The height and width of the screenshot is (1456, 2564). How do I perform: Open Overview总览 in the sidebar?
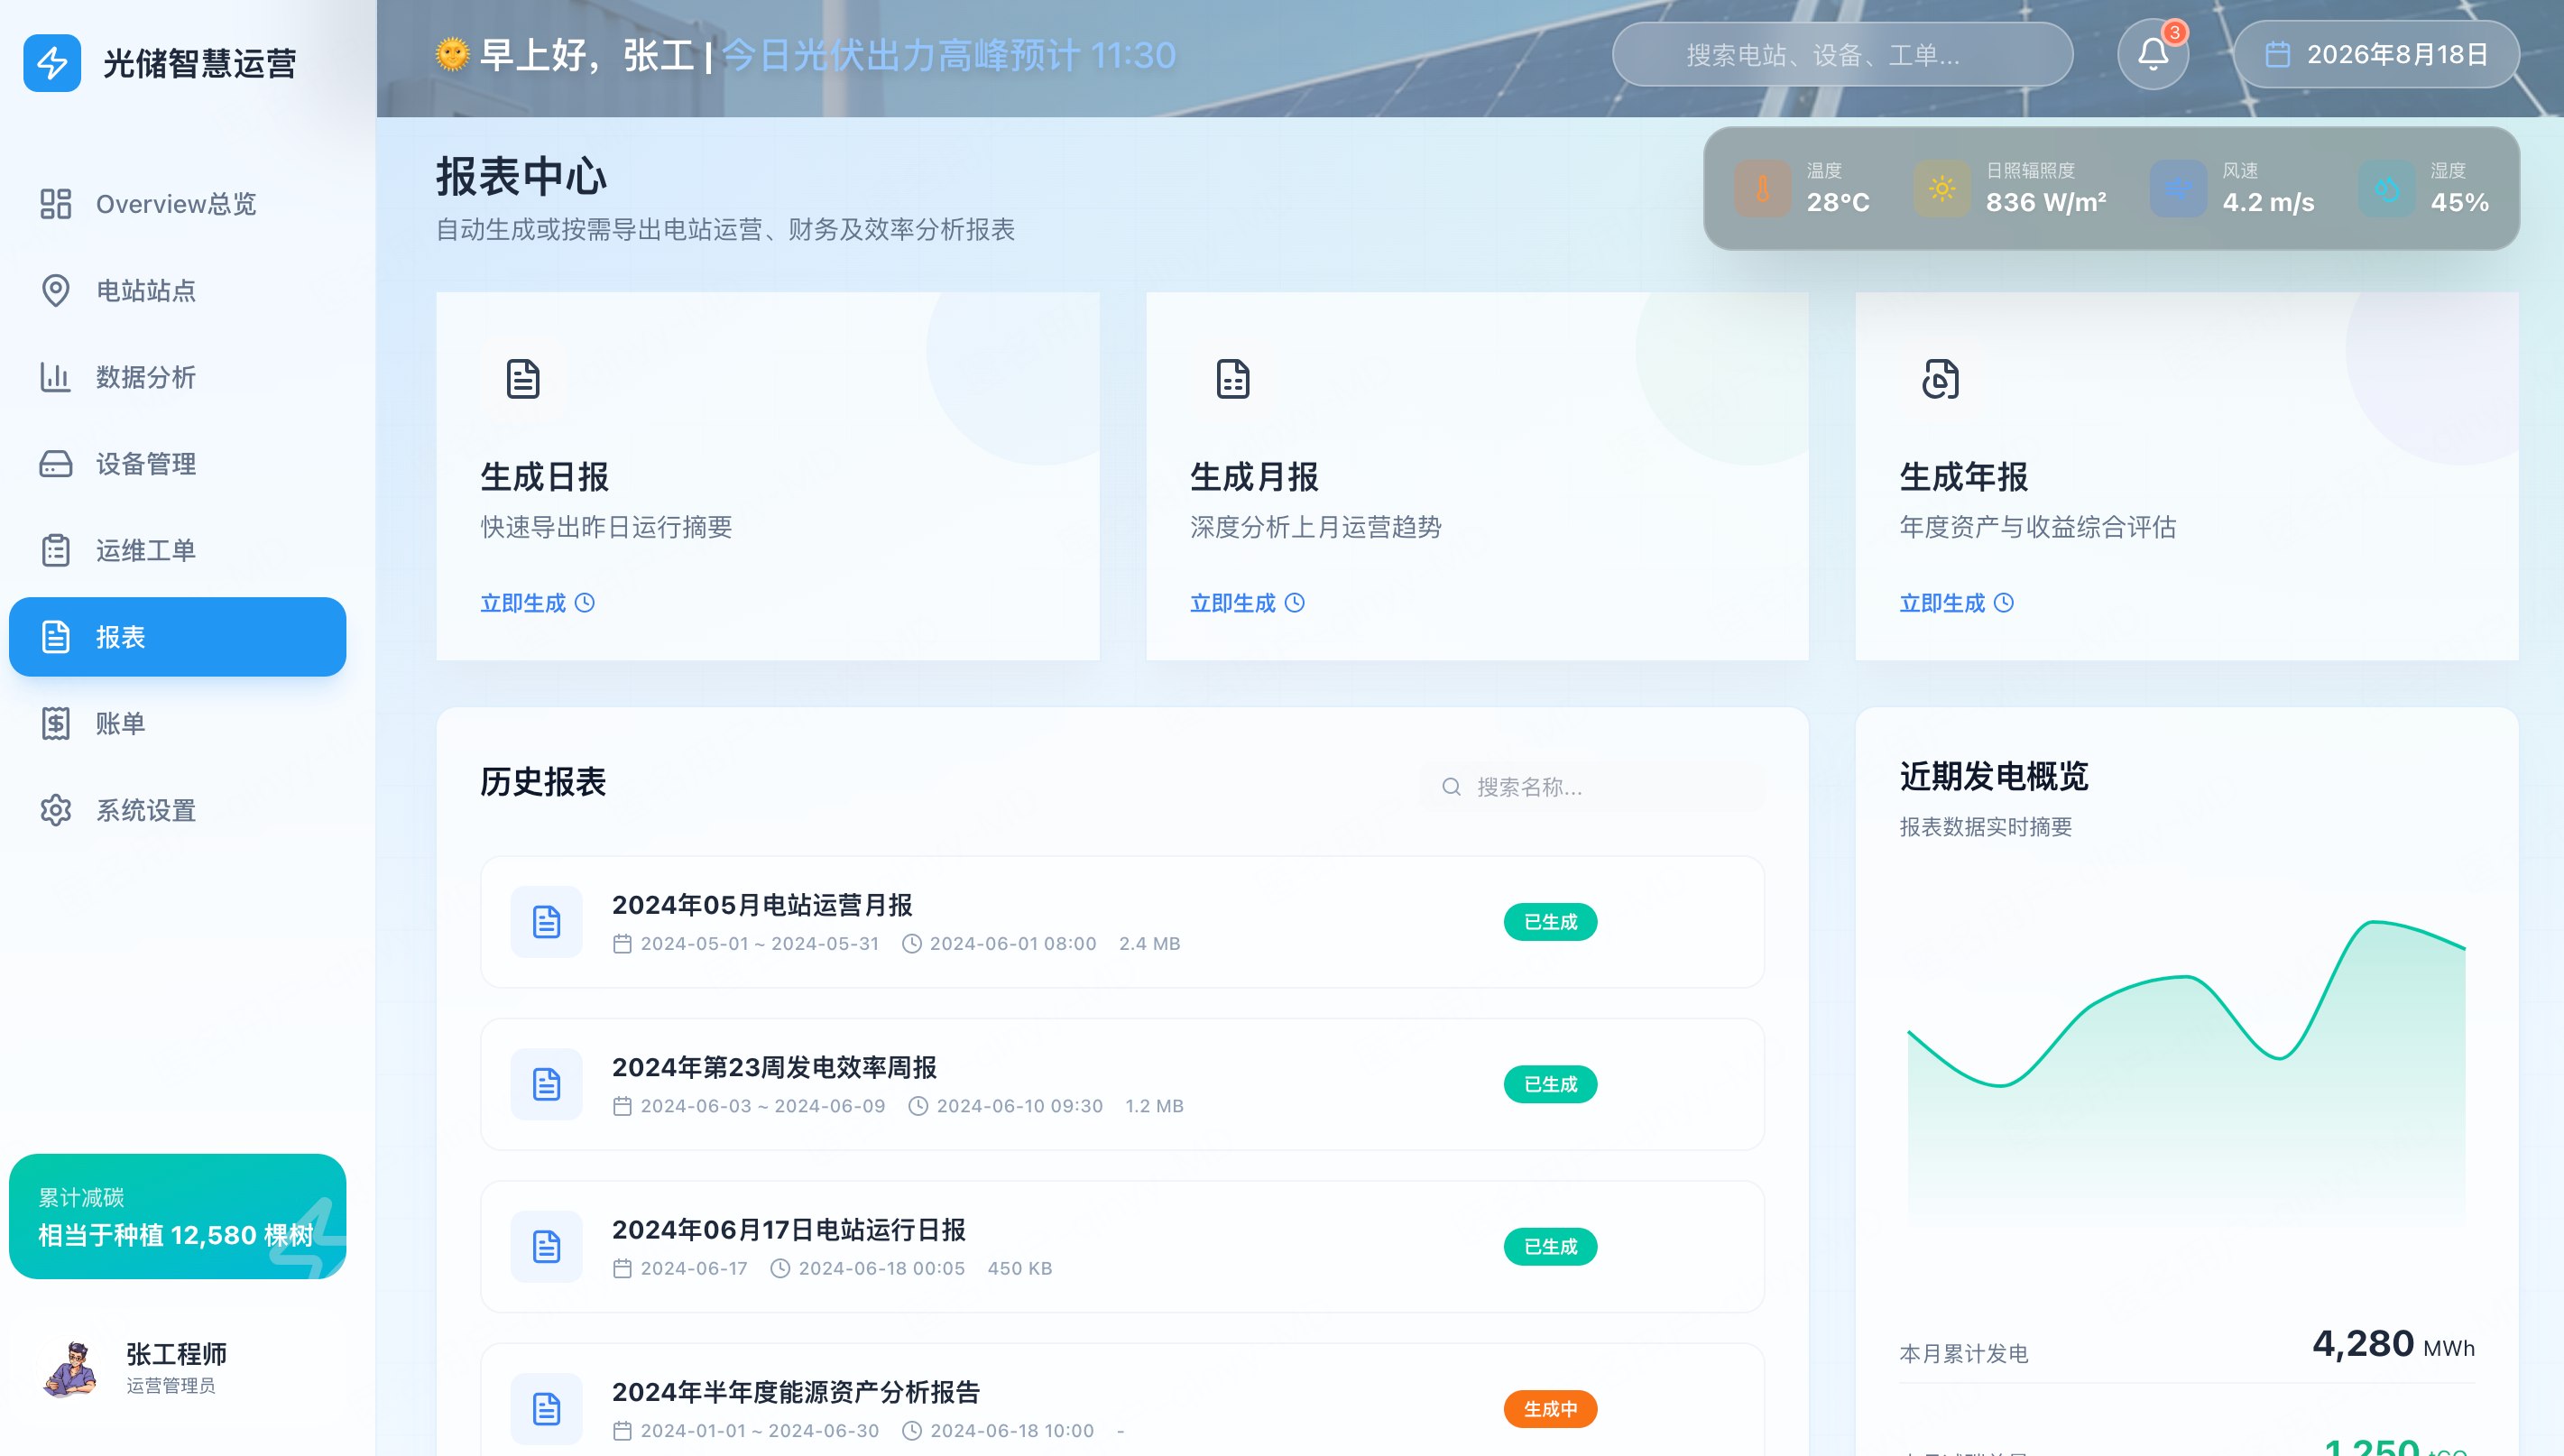coord(177,204)
